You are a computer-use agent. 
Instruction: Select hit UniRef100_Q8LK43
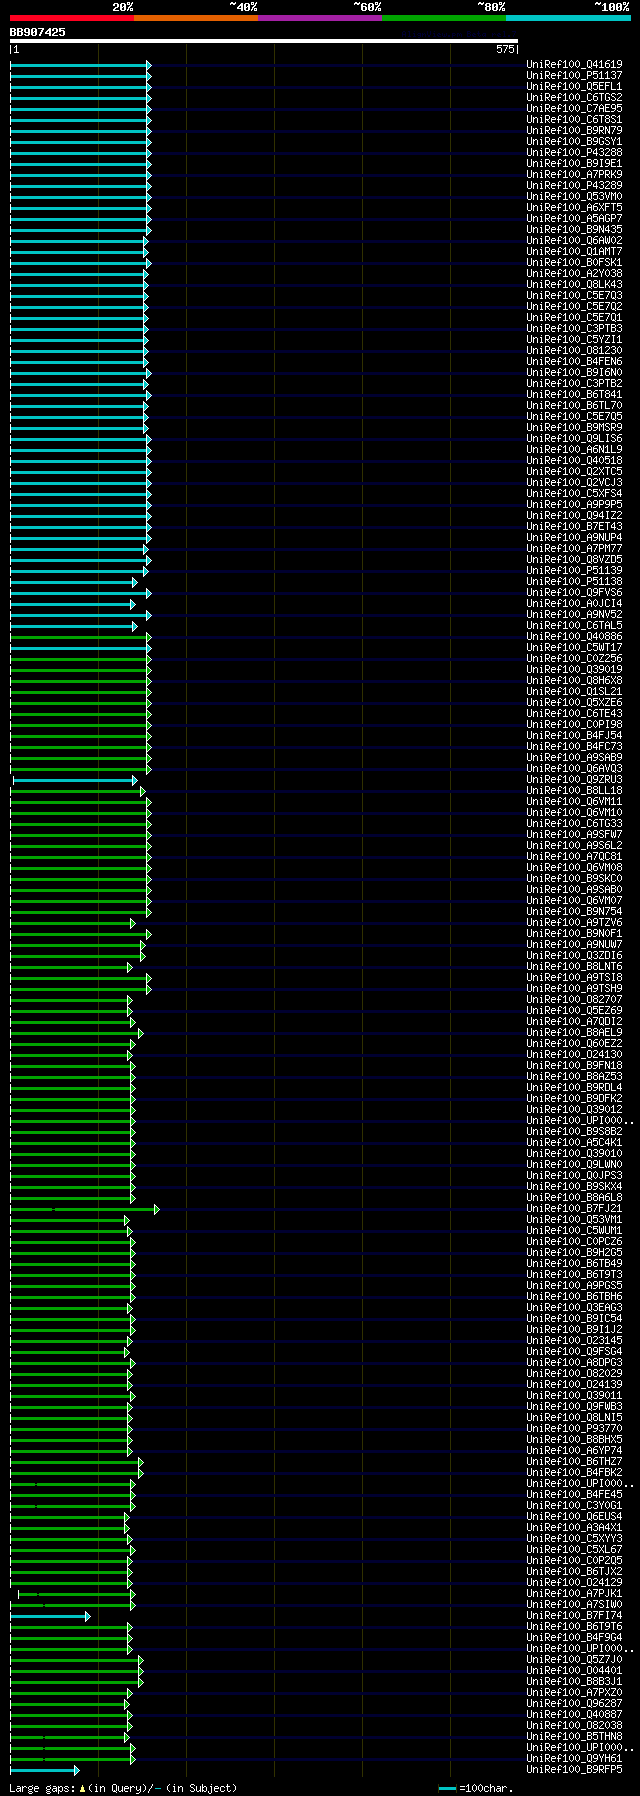[574, 285]
